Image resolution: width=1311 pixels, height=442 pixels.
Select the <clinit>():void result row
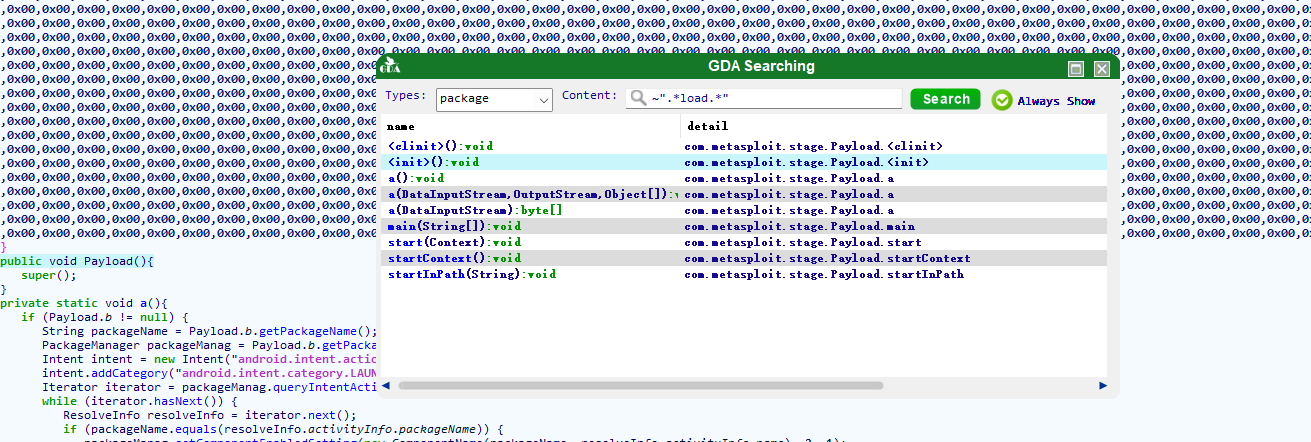[x=745, y=146]
